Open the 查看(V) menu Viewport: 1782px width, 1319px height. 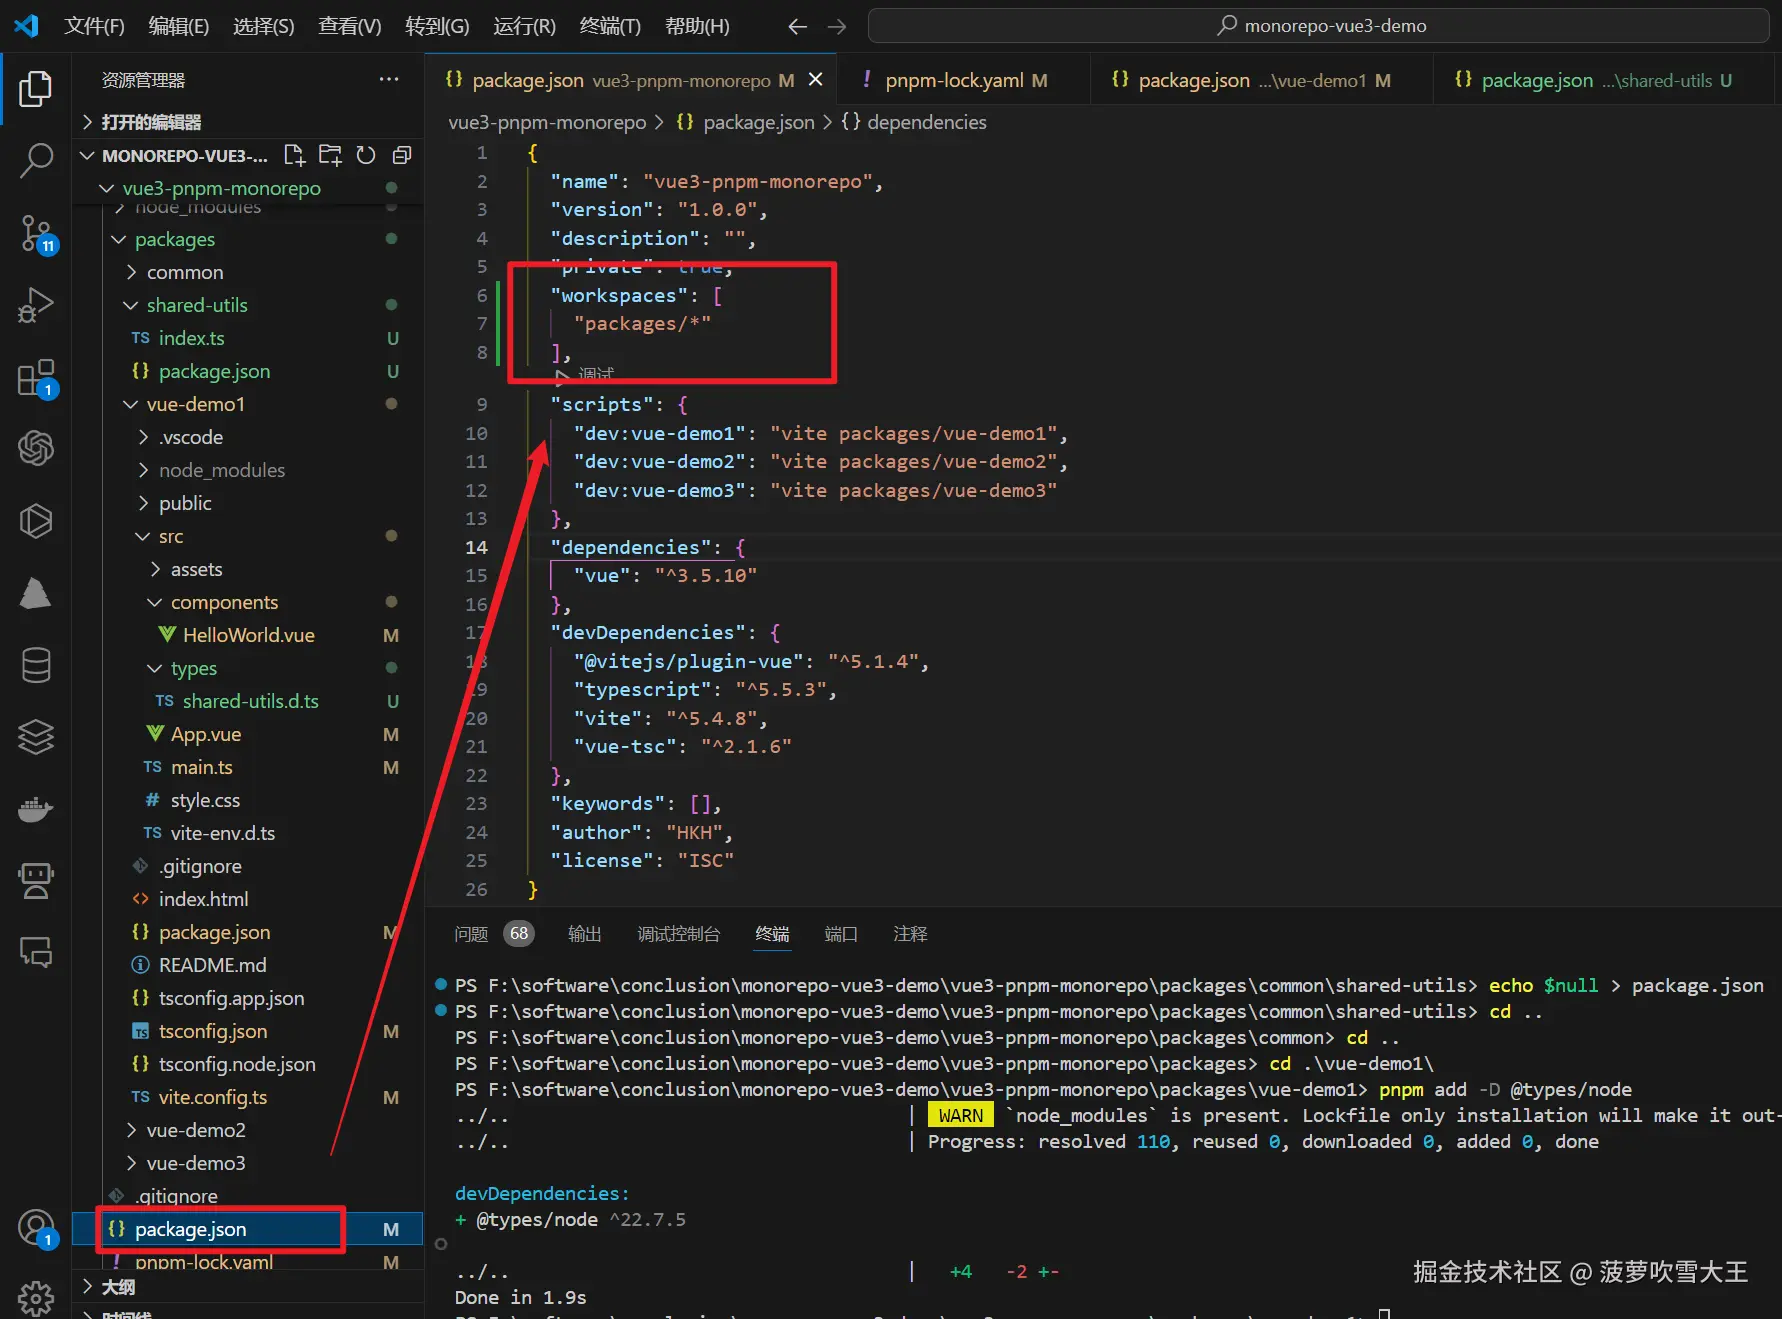coord(350,26)
